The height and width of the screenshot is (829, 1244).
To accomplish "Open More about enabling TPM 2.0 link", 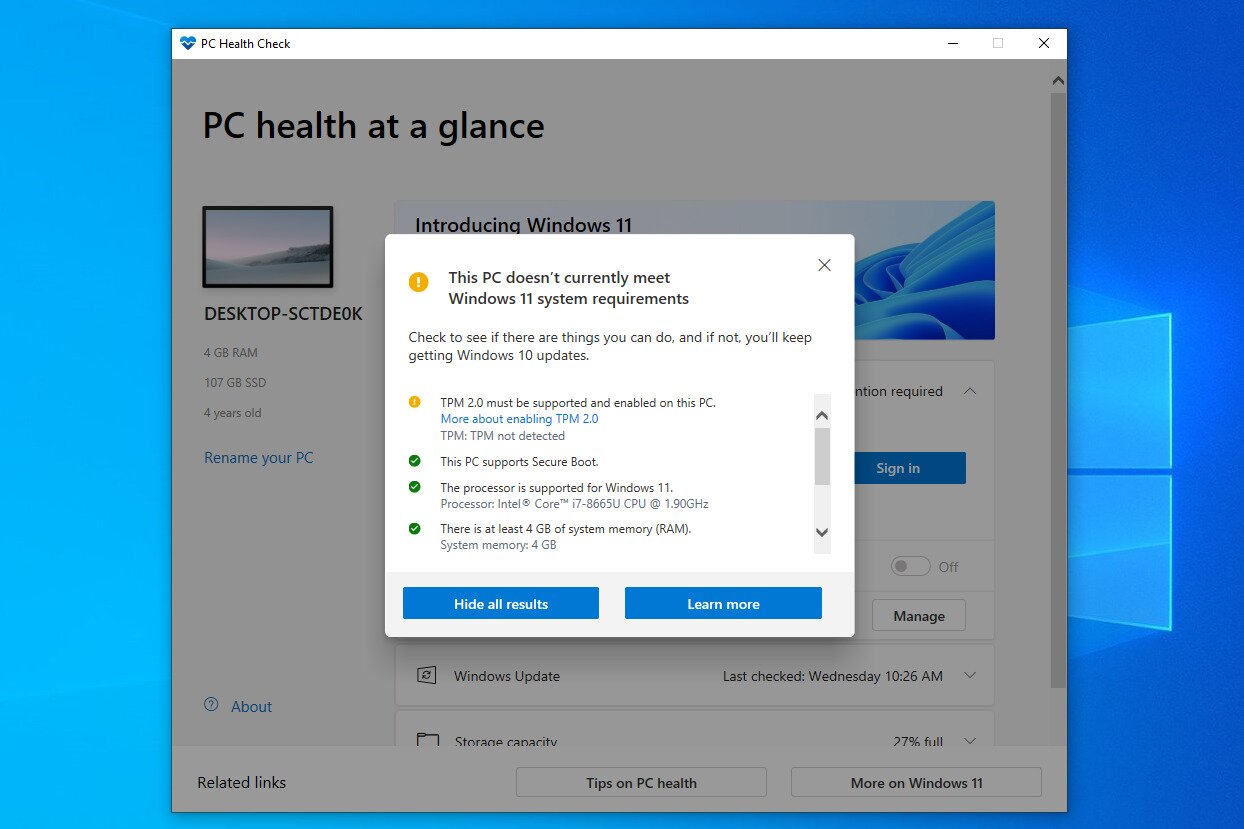I will point(519,419).
